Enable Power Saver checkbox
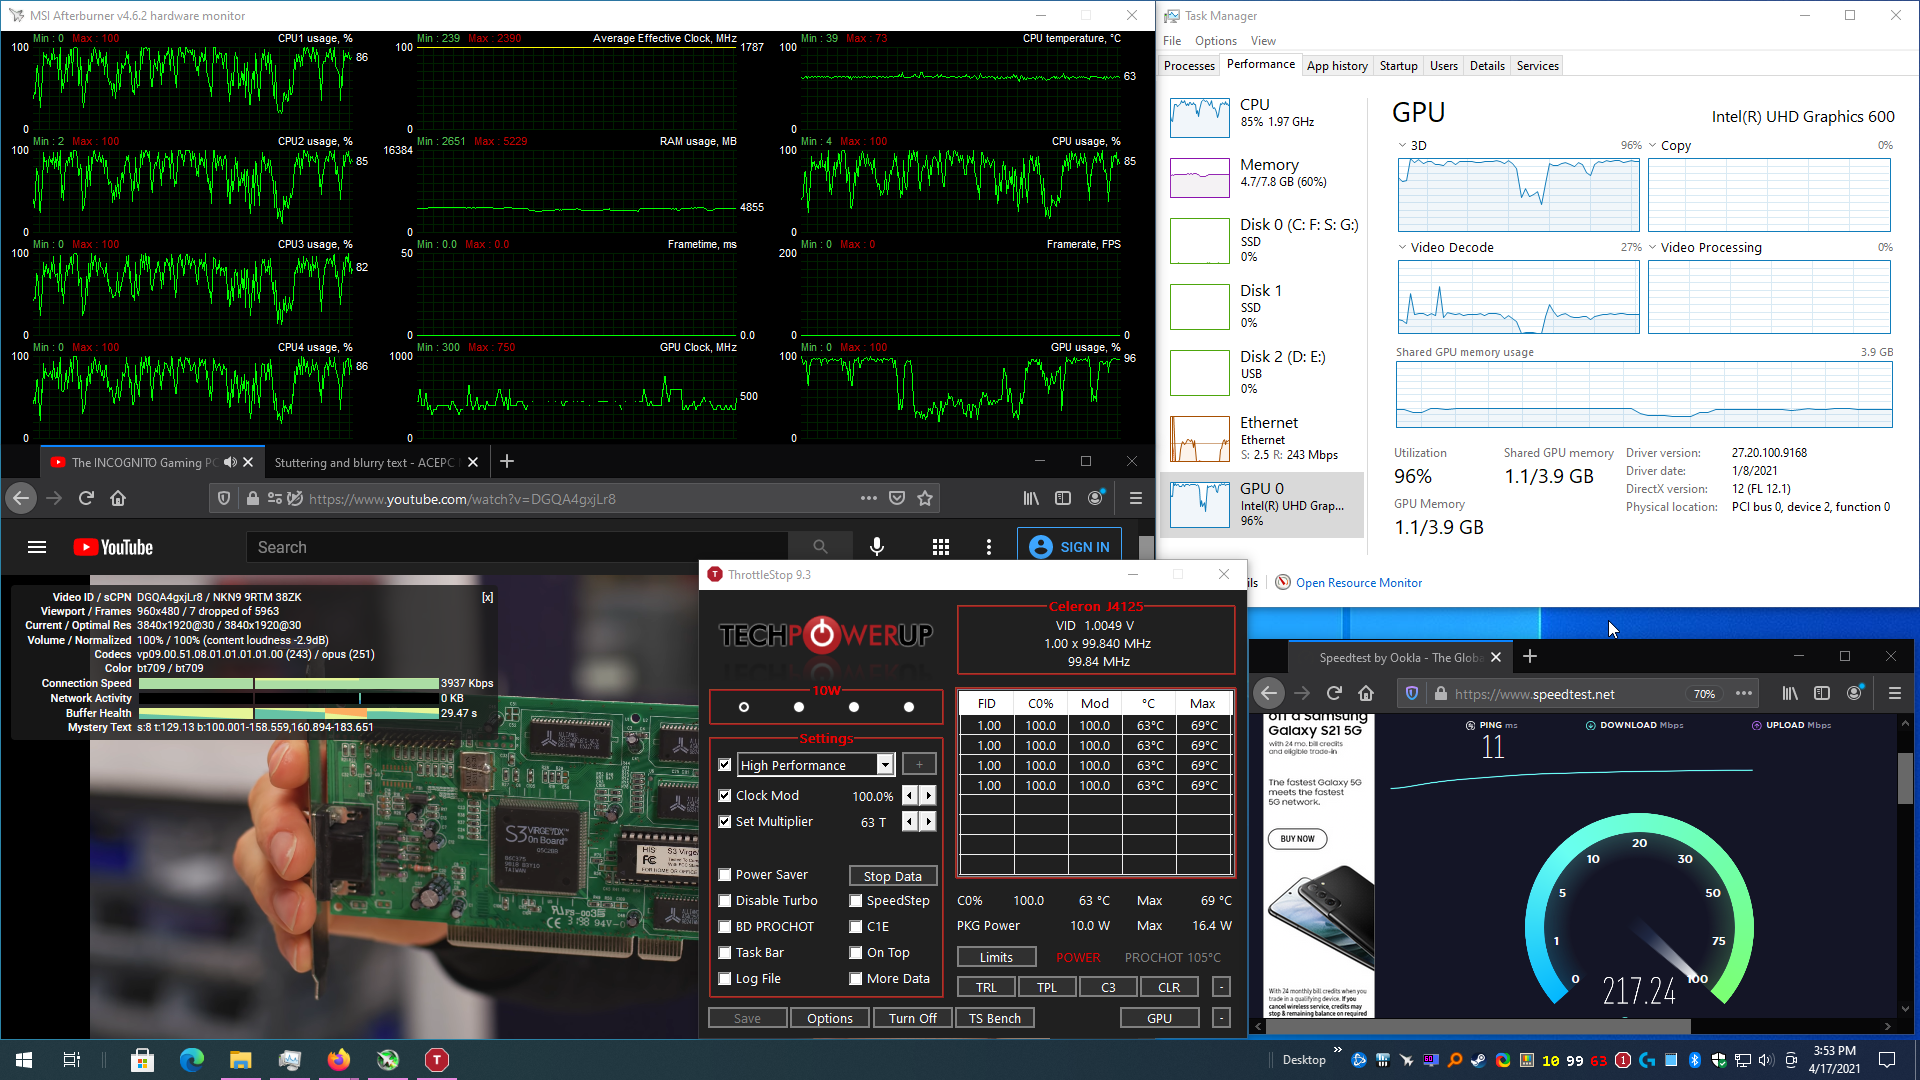Screen dimensions: 1920x1080 pos(725,875)
